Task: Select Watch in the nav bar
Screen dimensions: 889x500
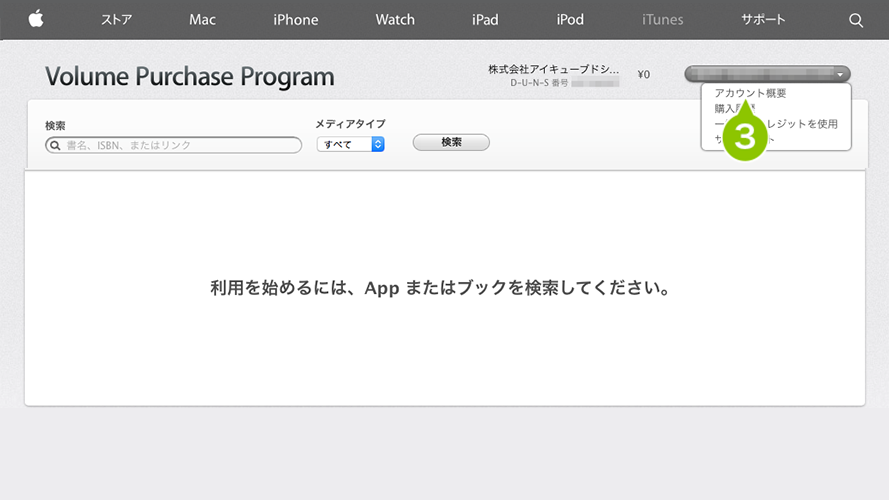Action: click(x=395, y=20)
